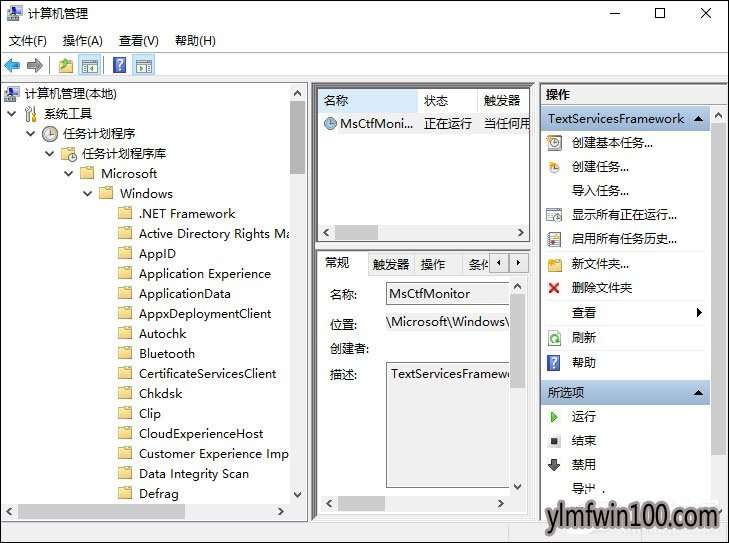
Task: Click the green 刷新 icon
Action: 554,338
